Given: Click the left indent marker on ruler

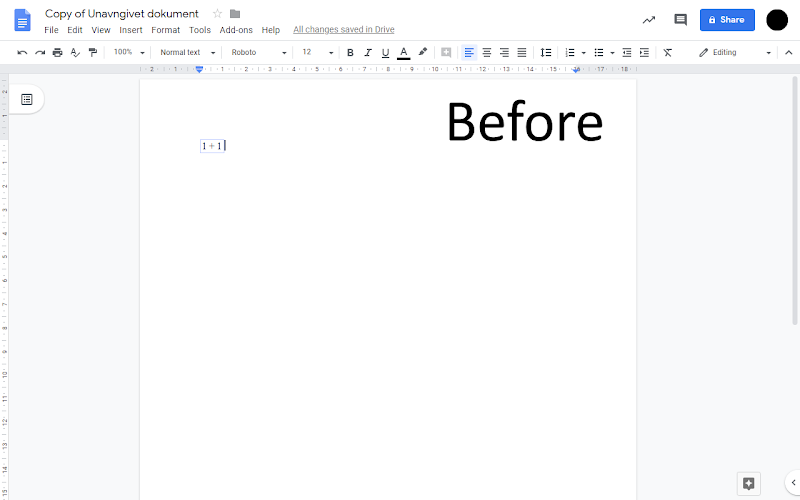Looking at the screenshot, I should [x=199, y=69].
